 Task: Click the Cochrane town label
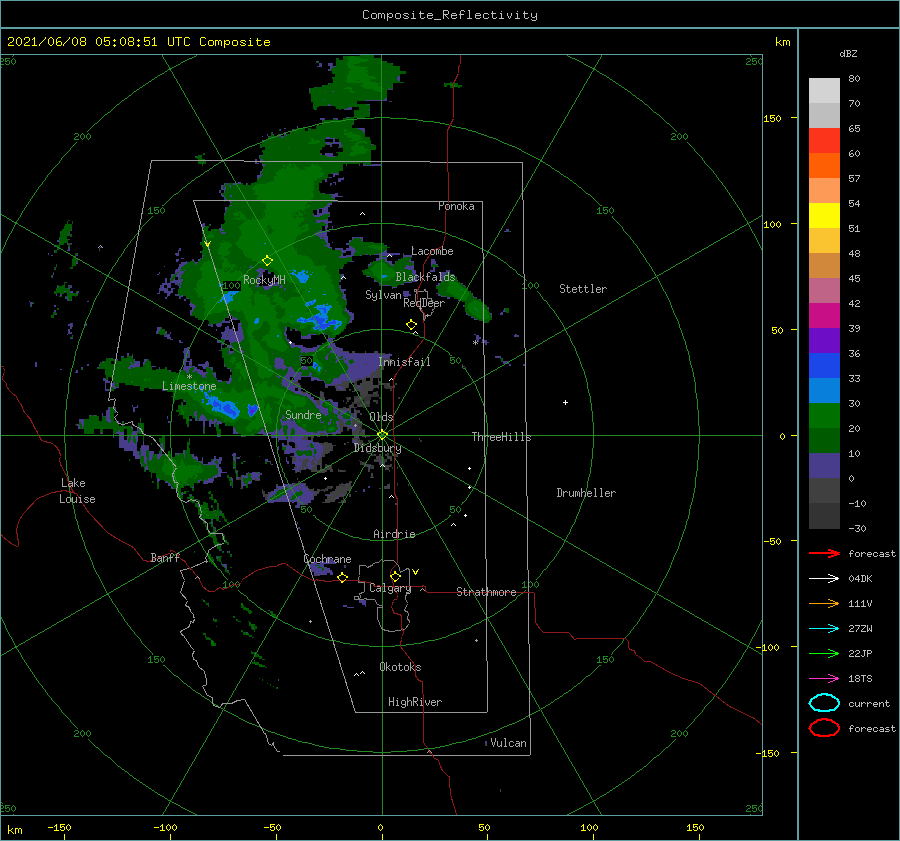tap(327, 559)
